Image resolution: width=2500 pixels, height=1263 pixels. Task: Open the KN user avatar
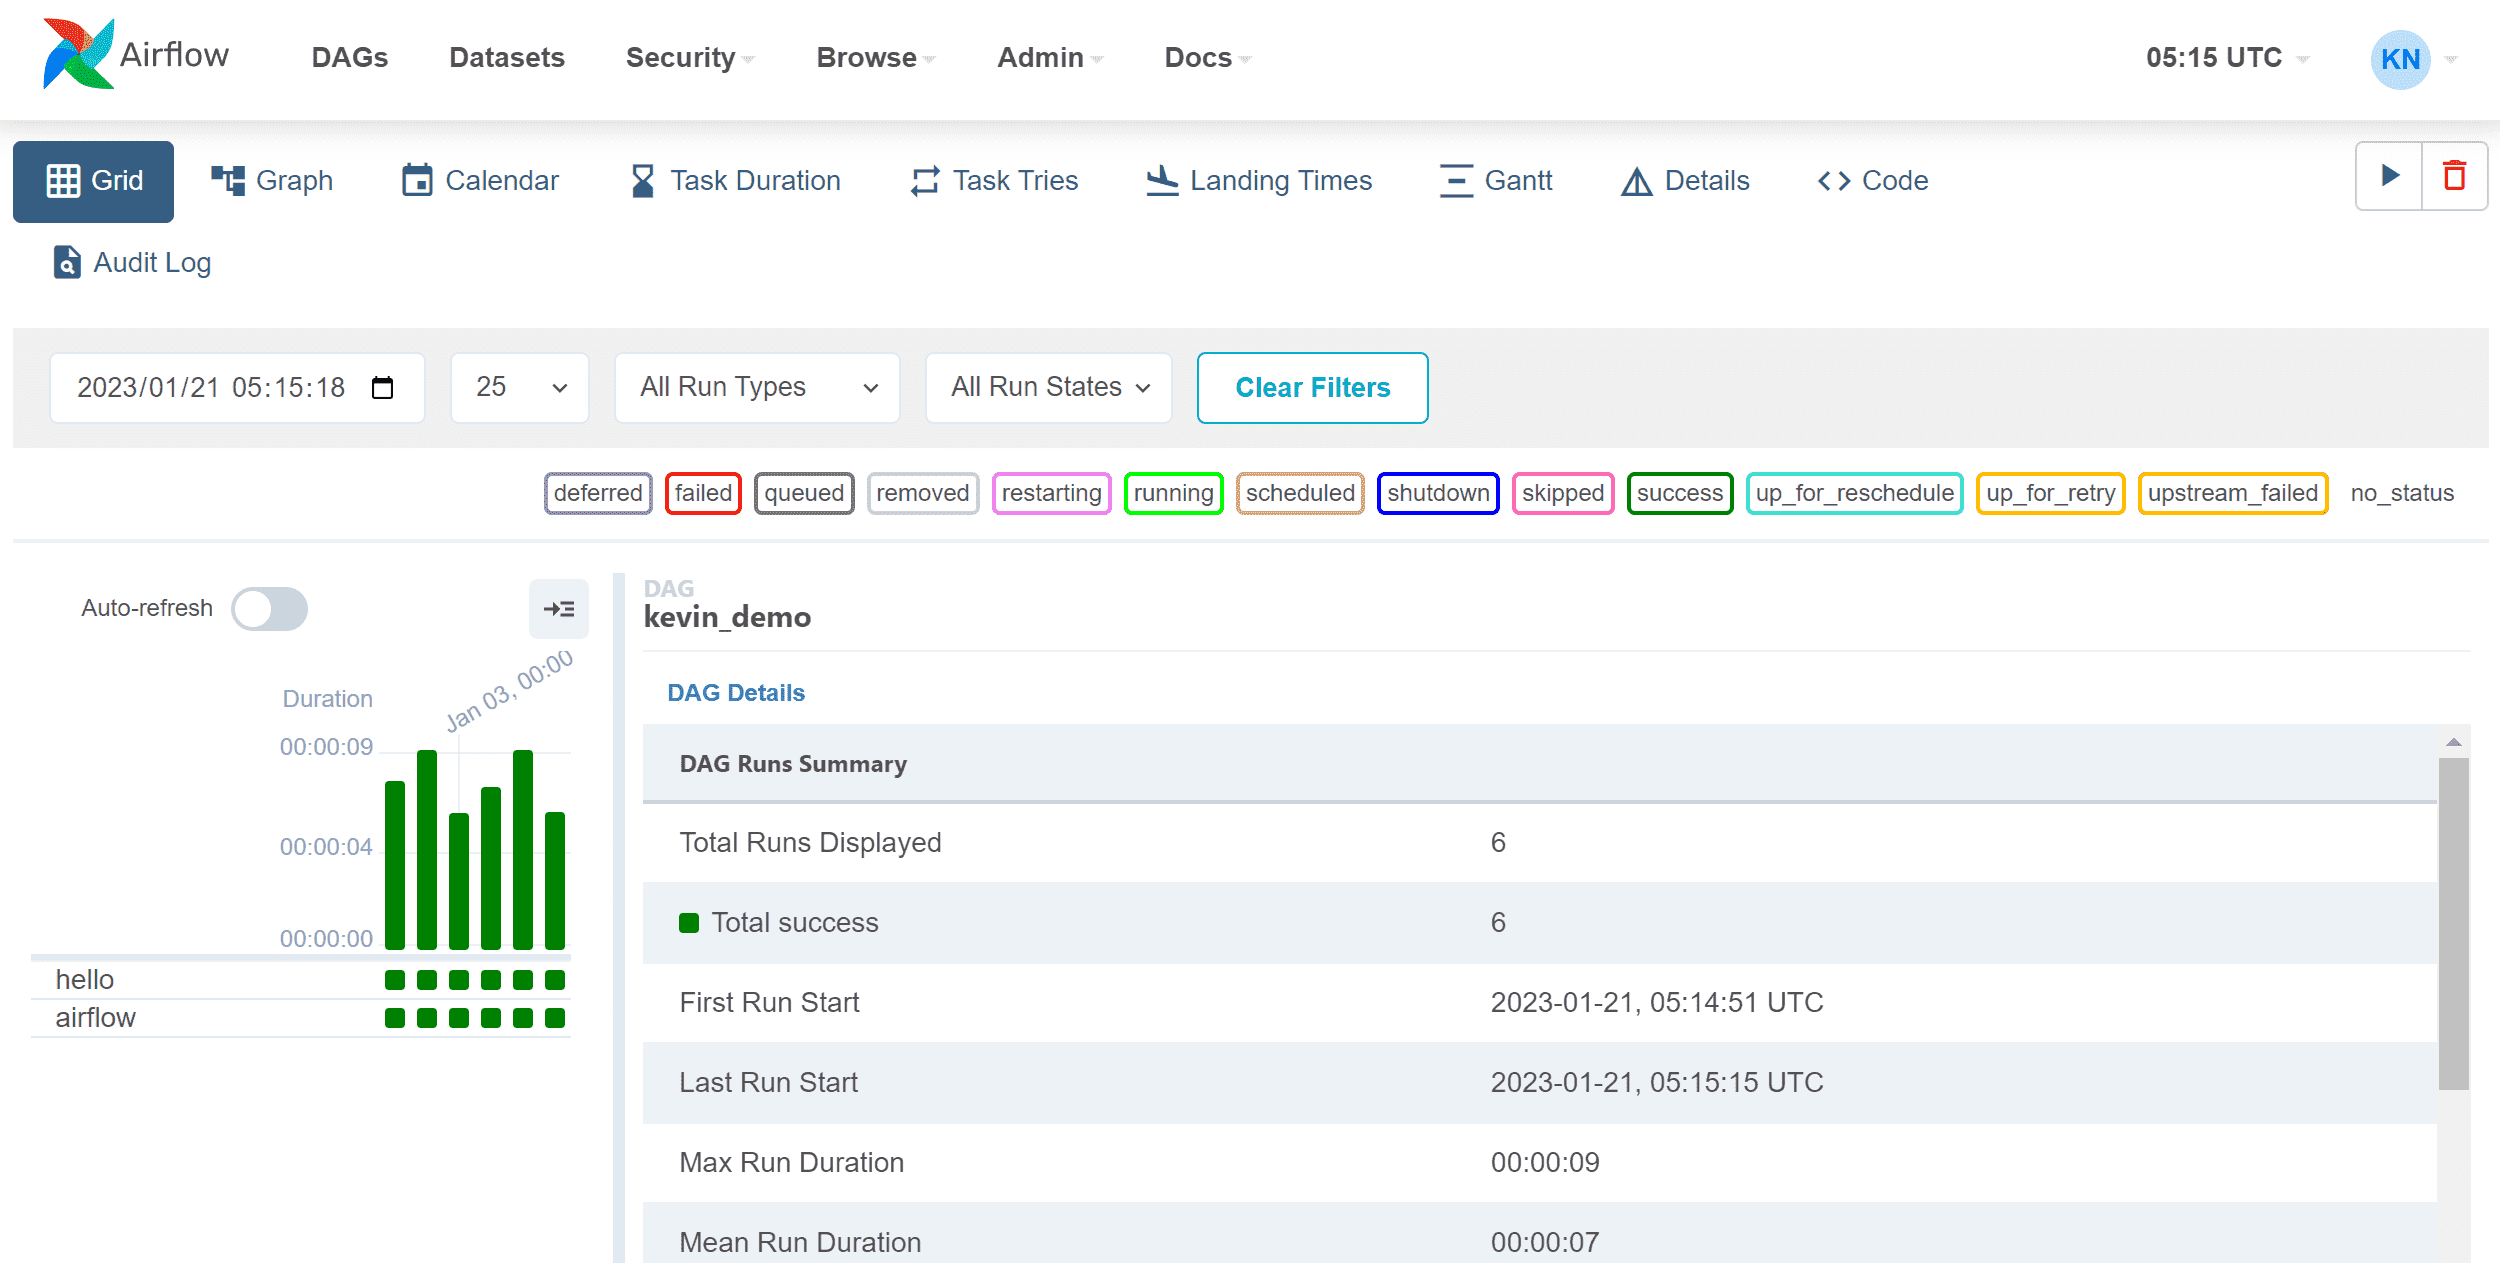(2400, 59)
